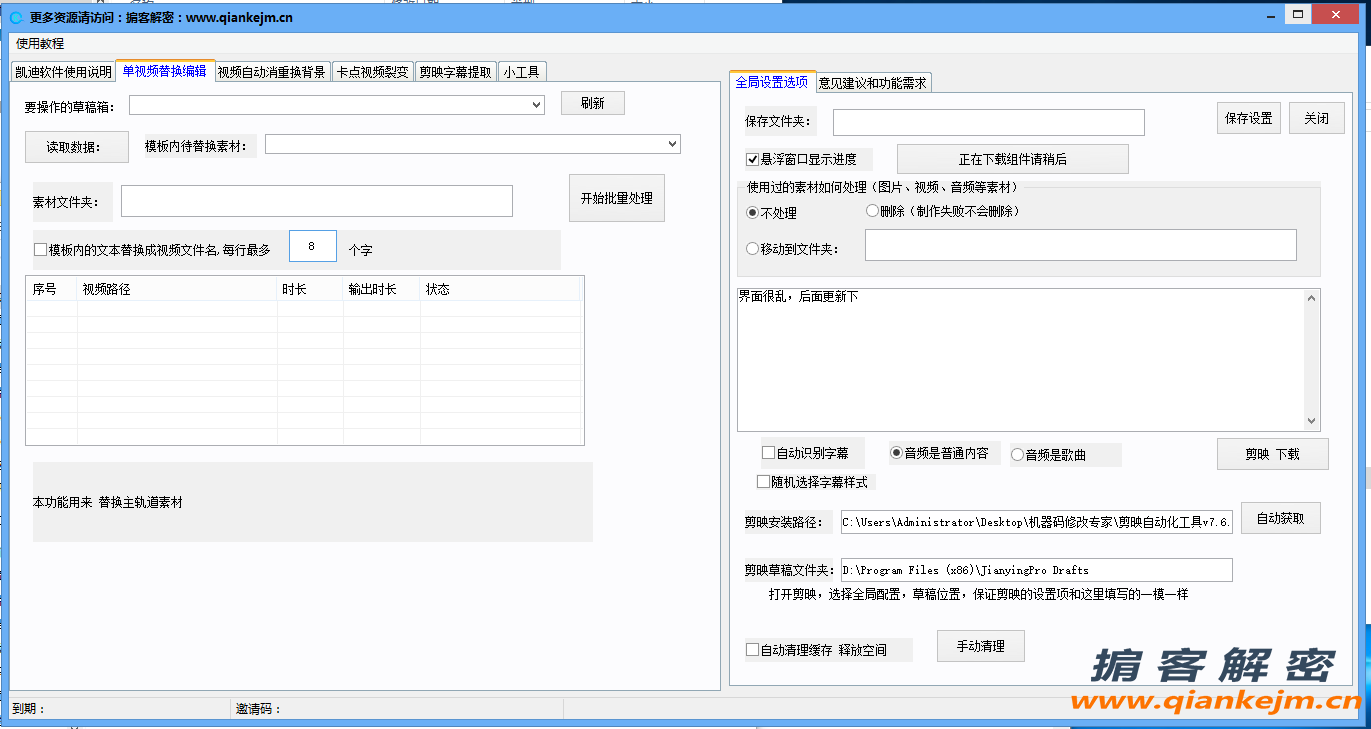Select the 移动到文件夹 radio option
1371x729 pixels.
(753, 249)
